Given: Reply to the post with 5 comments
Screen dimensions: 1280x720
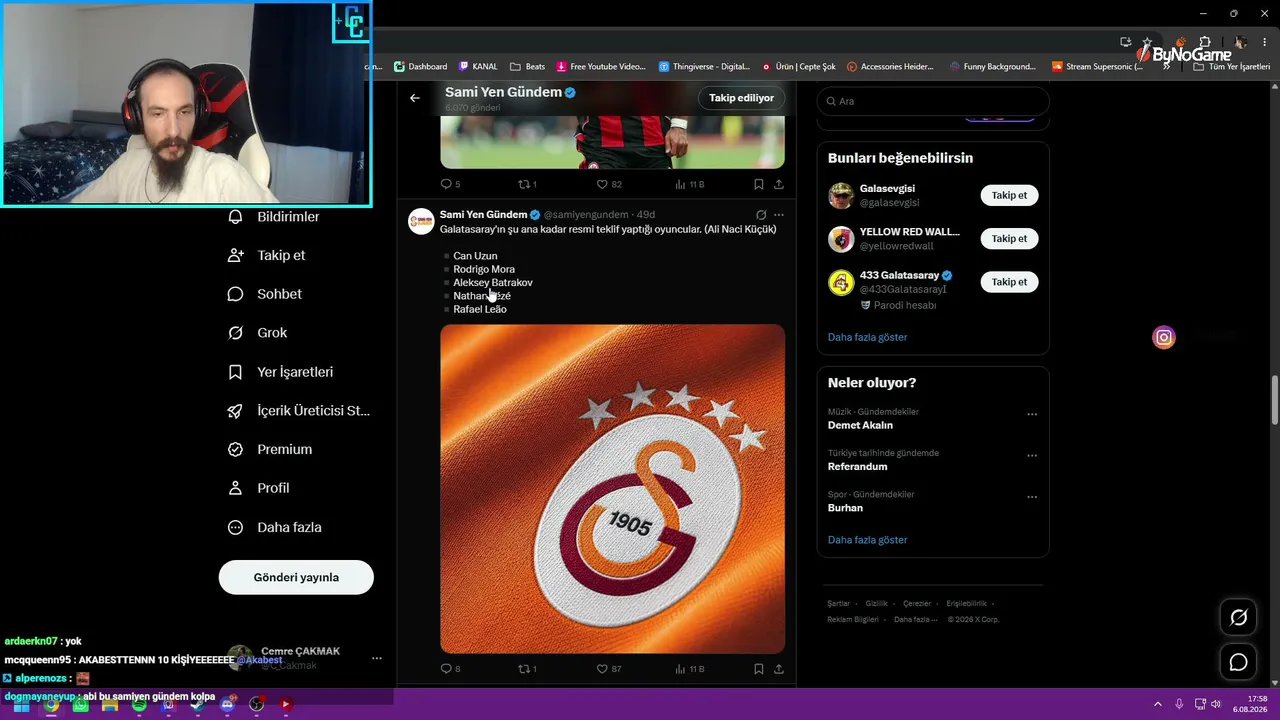Looking at the screenshot, I should 450,184.
